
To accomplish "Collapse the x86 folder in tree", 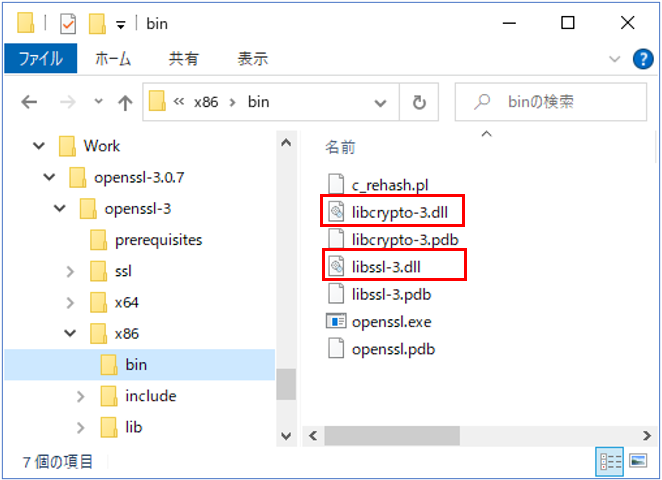I will tap(70, 333).
